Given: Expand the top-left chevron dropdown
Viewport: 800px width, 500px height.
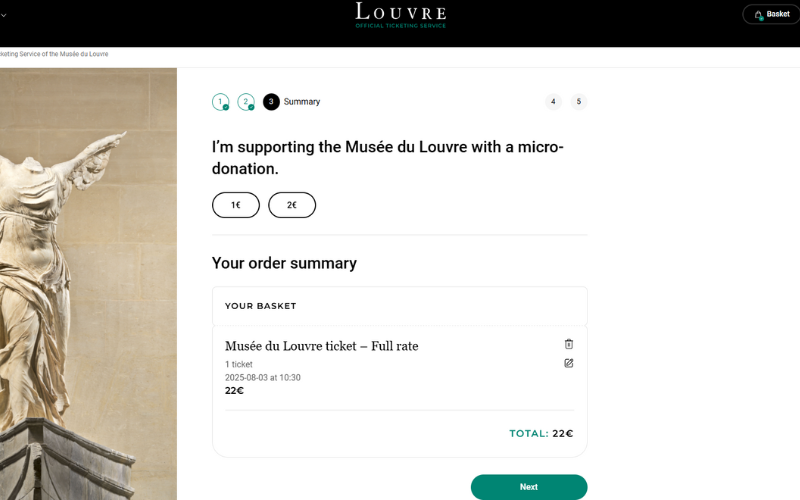Looking at the screenshot, I should 4,15.
